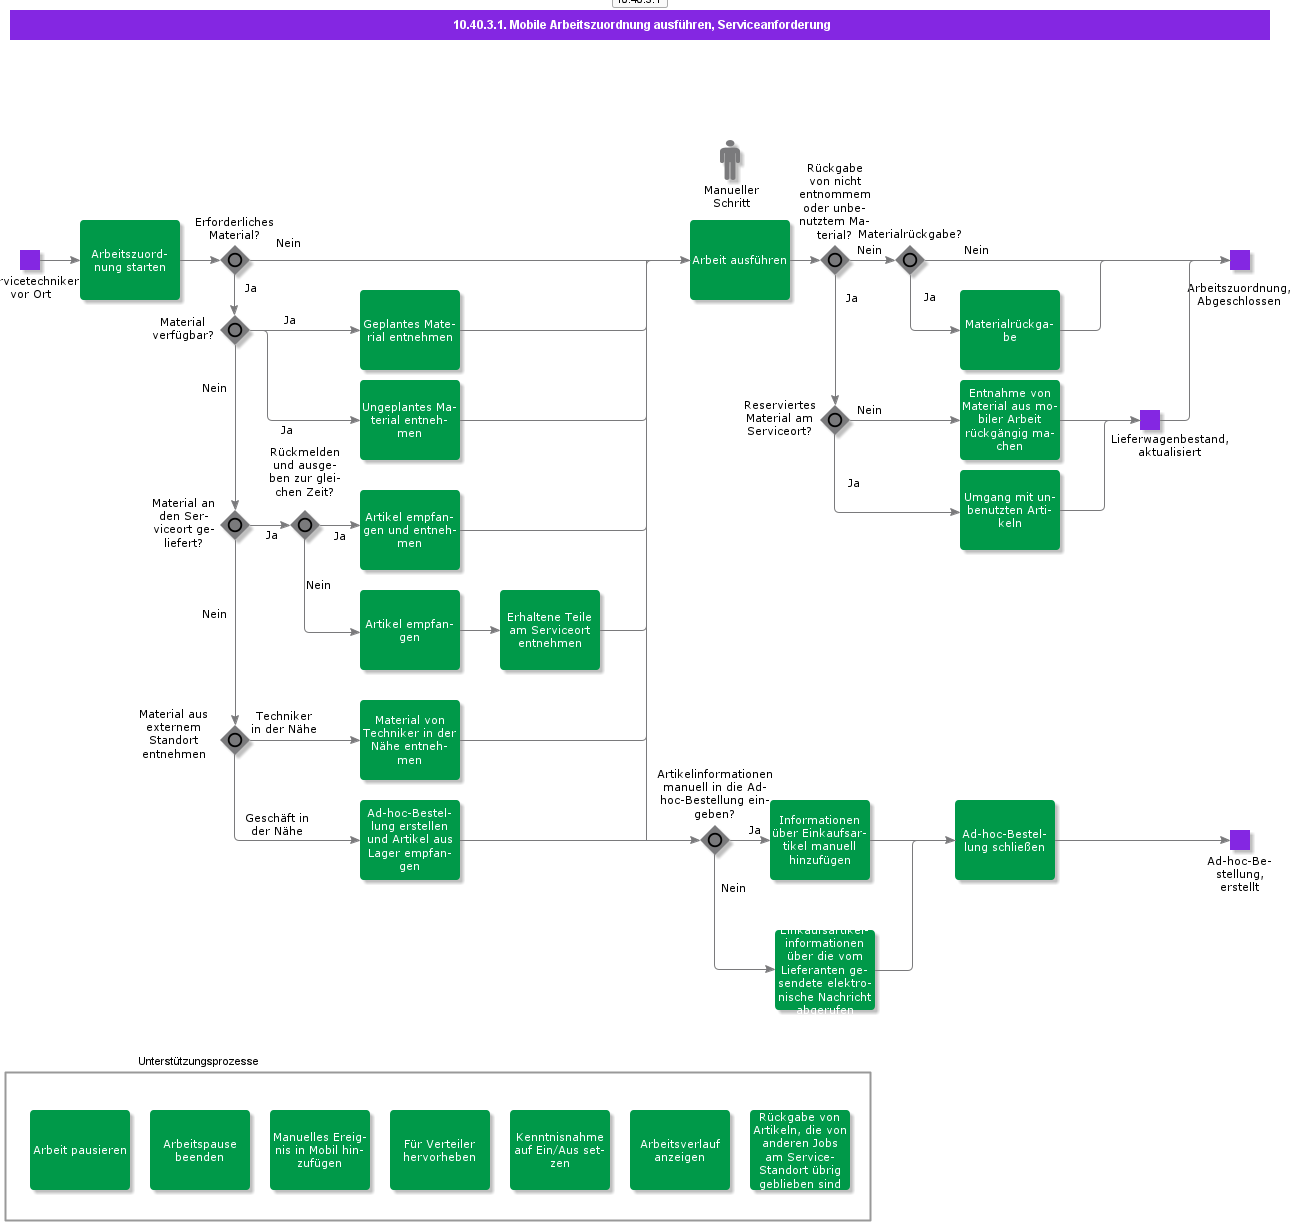Viewport: 1302px width, 1230px height.
Task: Select the 'Rückgabe von nicht entnommem Material?' gateway
Action: (835, 260)
